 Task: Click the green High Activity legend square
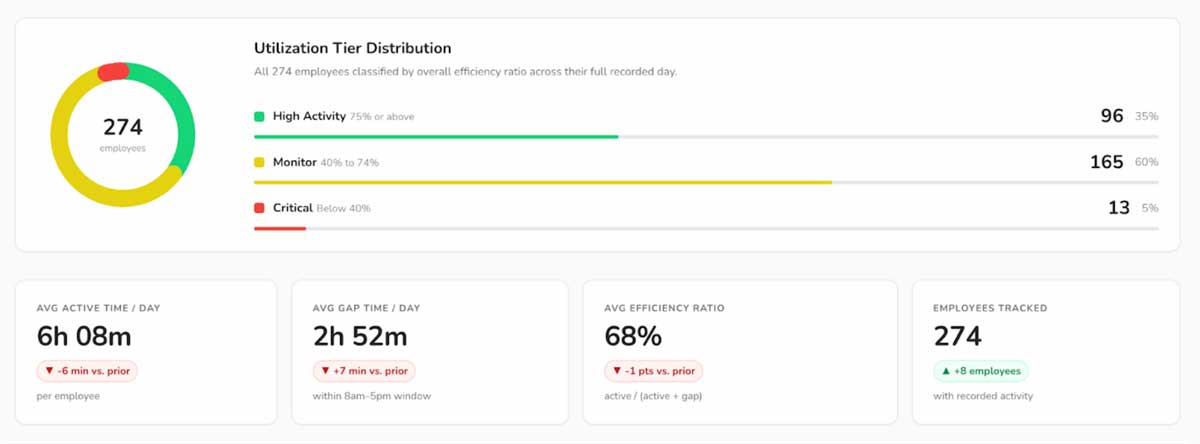[x=260, y=116]
